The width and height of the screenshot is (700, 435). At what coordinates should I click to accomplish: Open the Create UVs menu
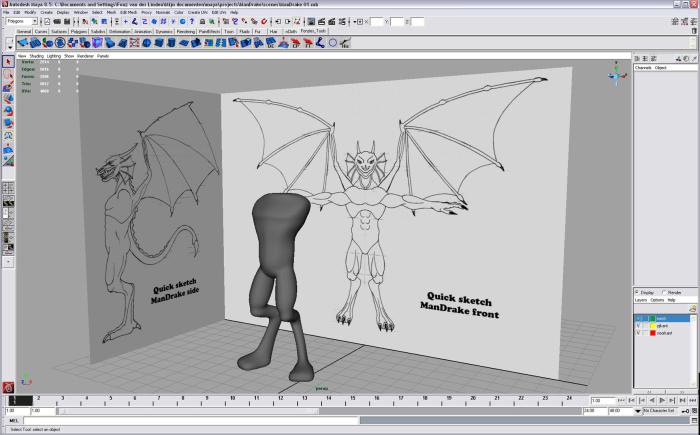tap(198, 13)
